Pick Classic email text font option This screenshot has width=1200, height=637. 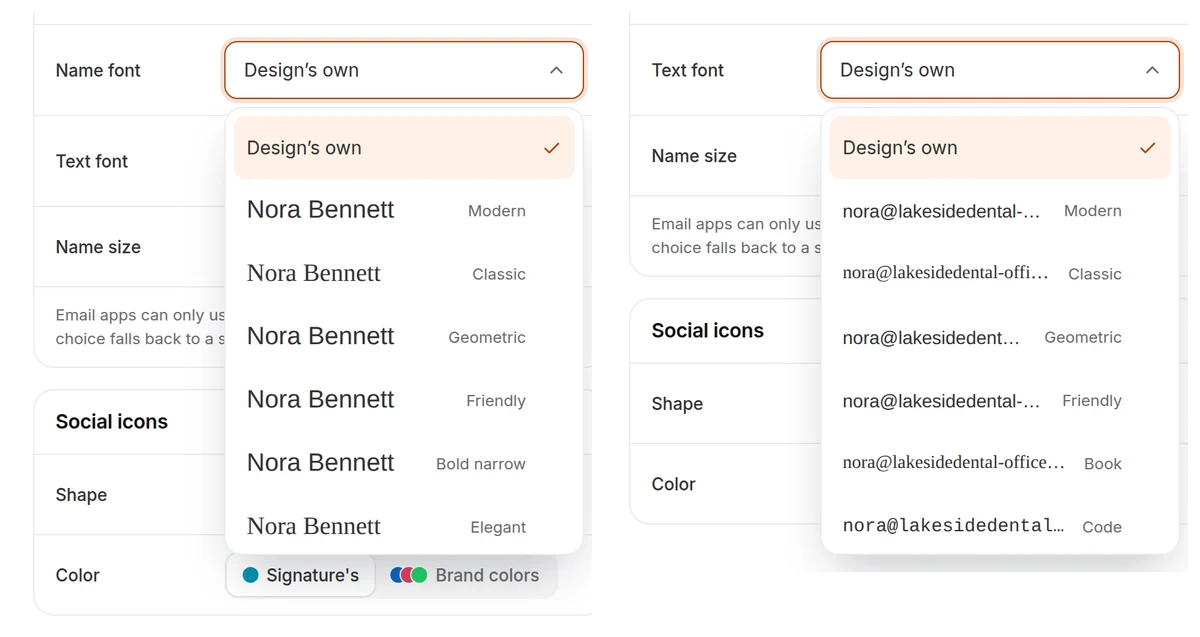(1000, 274)
